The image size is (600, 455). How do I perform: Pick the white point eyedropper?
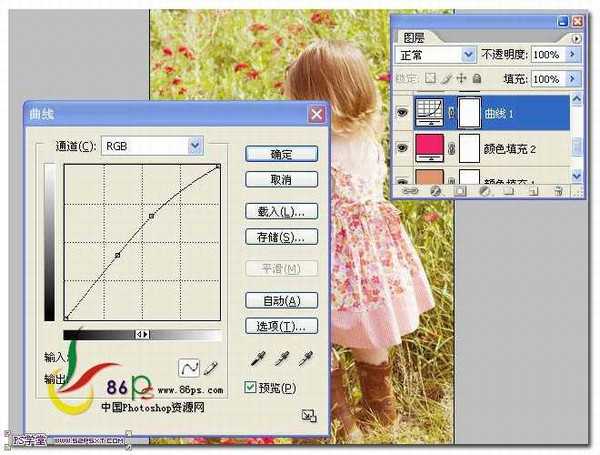click(x=306, y=359)
